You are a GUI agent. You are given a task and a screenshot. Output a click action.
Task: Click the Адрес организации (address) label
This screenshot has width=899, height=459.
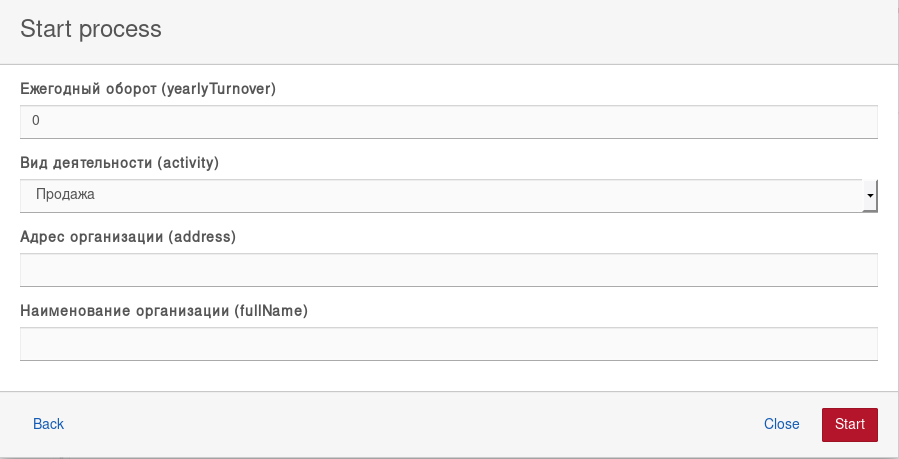(x=128, y=237)
